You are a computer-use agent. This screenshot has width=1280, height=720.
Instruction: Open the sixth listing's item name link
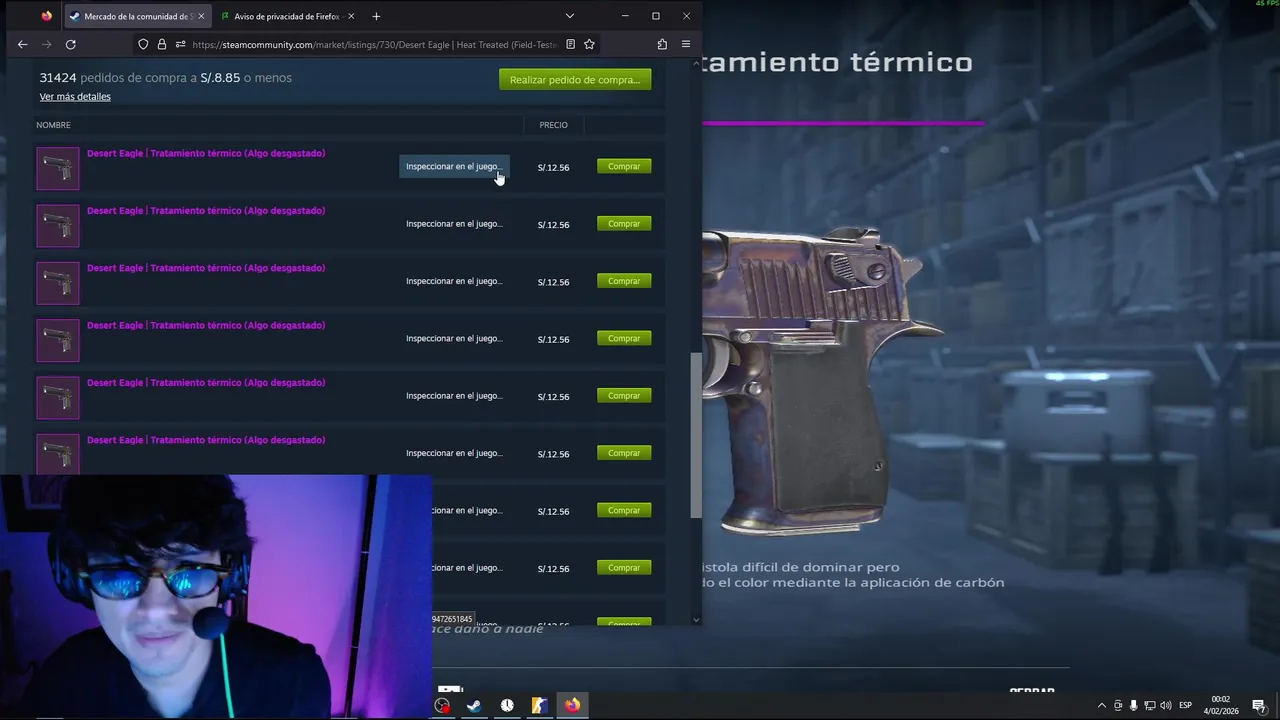pyautogui.click(x=206, y=440)
